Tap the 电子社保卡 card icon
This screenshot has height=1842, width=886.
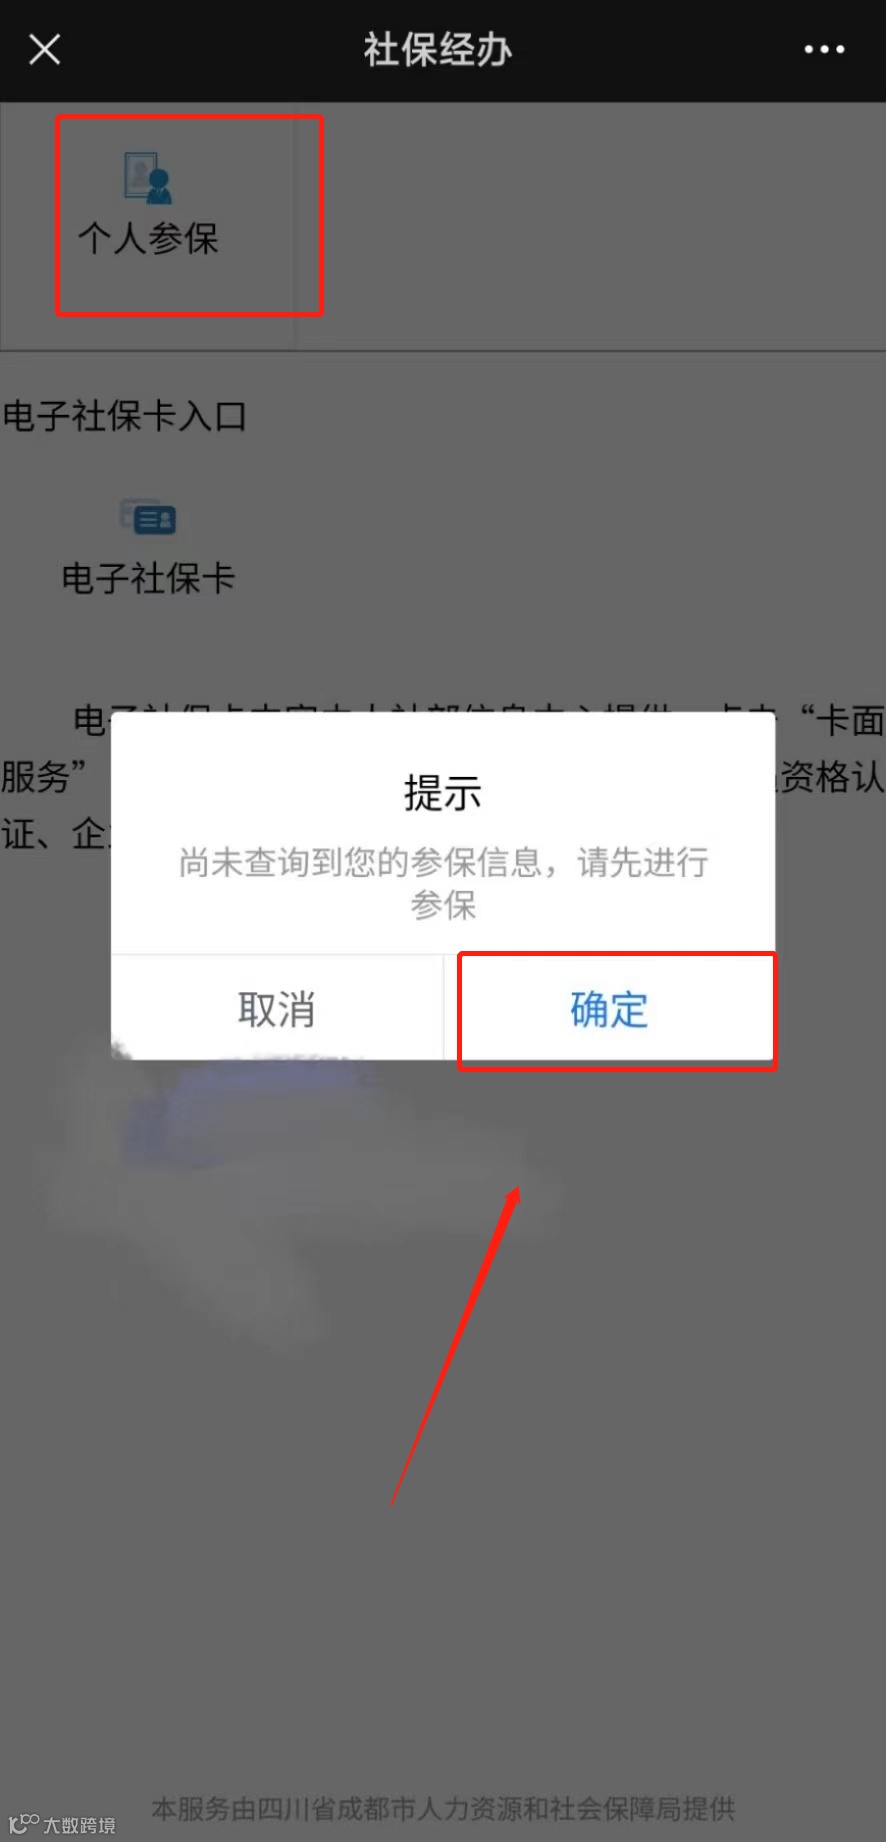click(148, 517)
